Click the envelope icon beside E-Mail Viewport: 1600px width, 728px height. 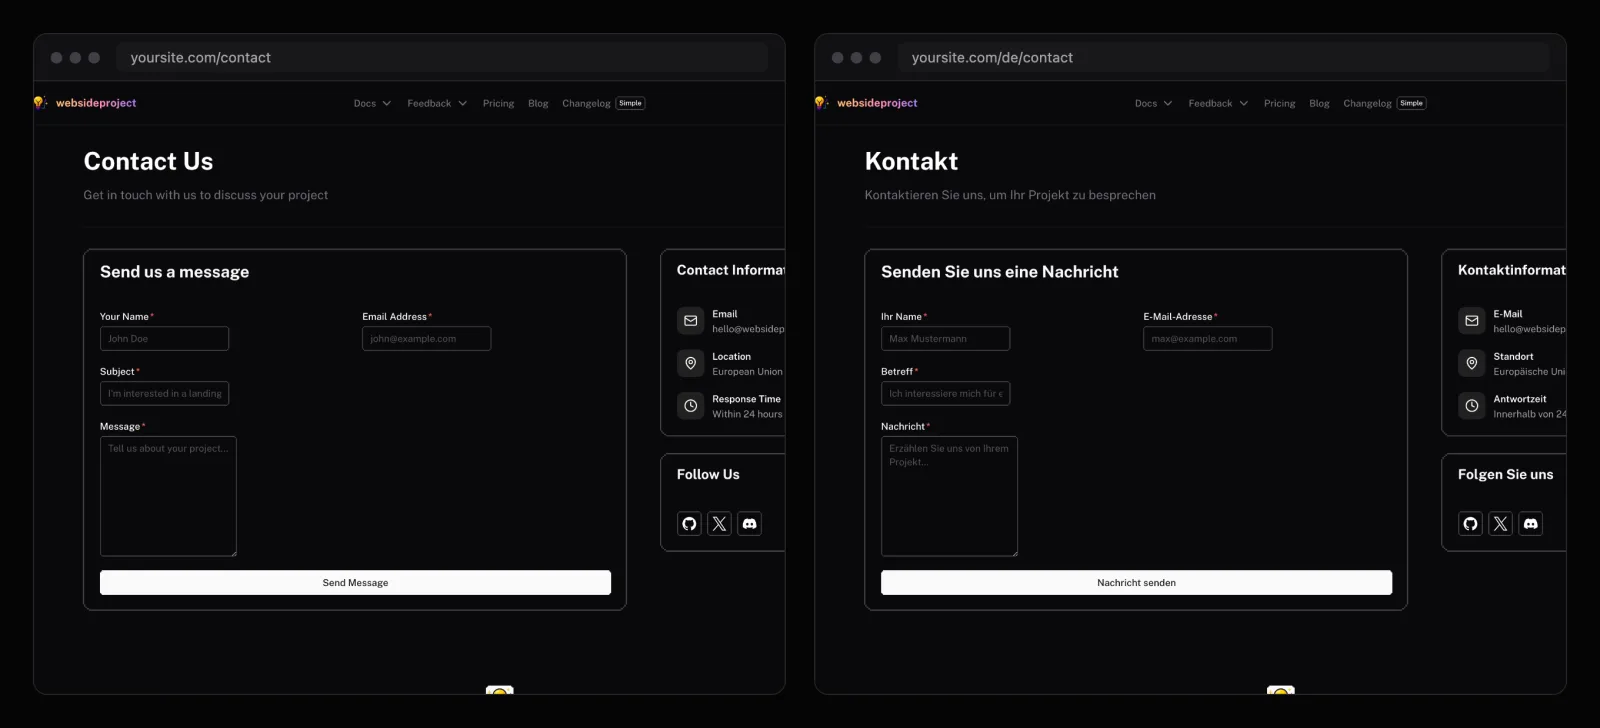[x=1471, y=321]
